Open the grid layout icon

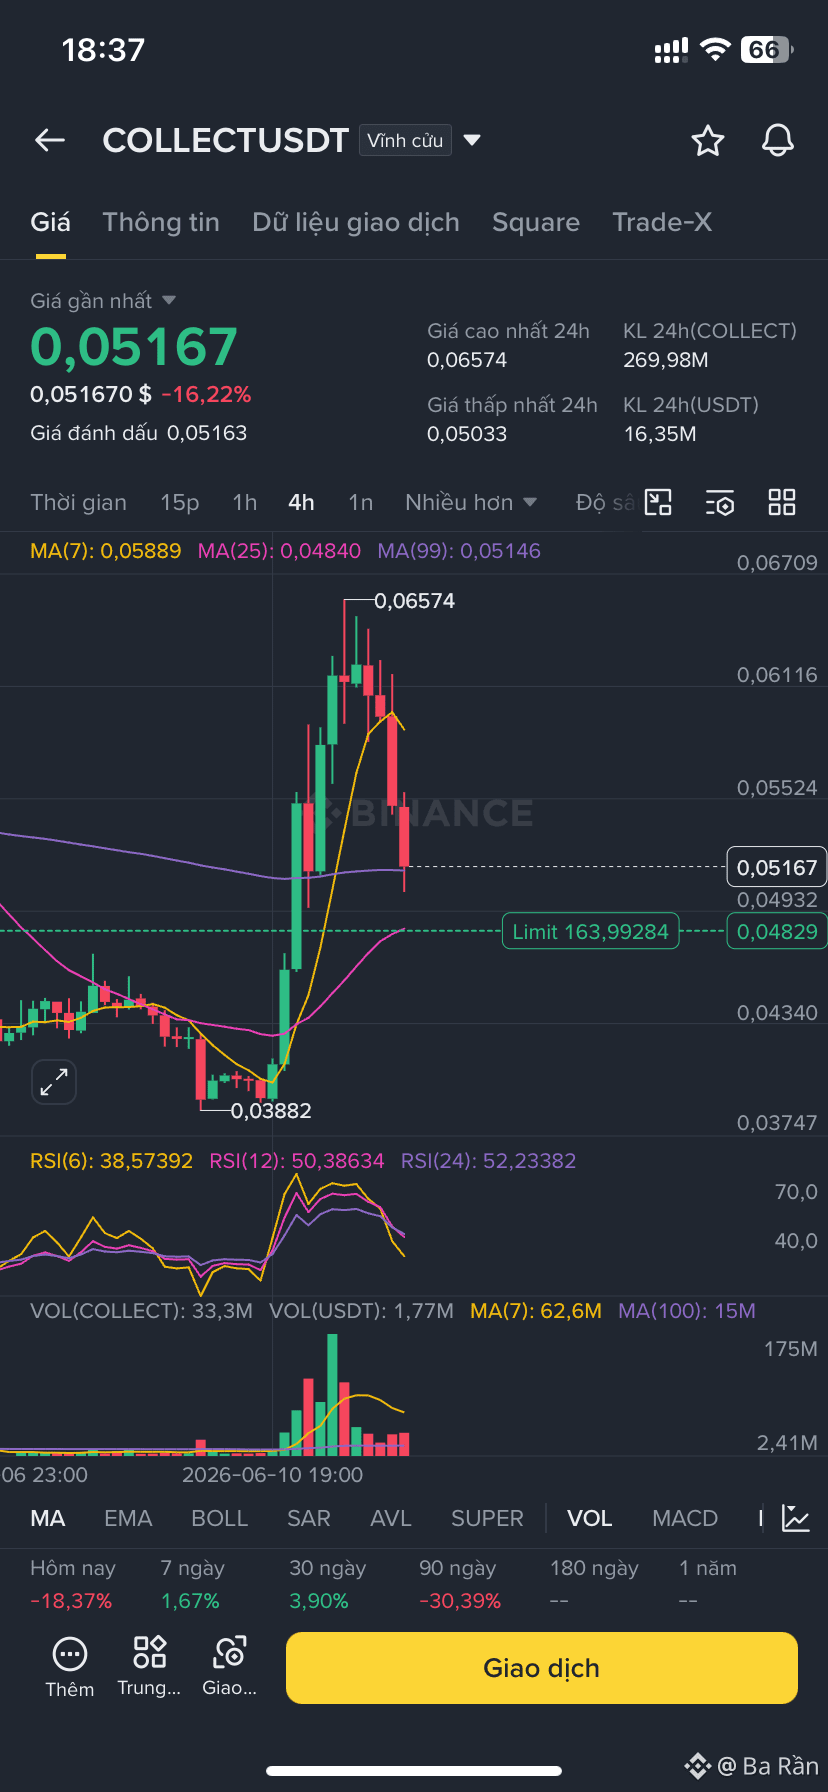point(782,502)
